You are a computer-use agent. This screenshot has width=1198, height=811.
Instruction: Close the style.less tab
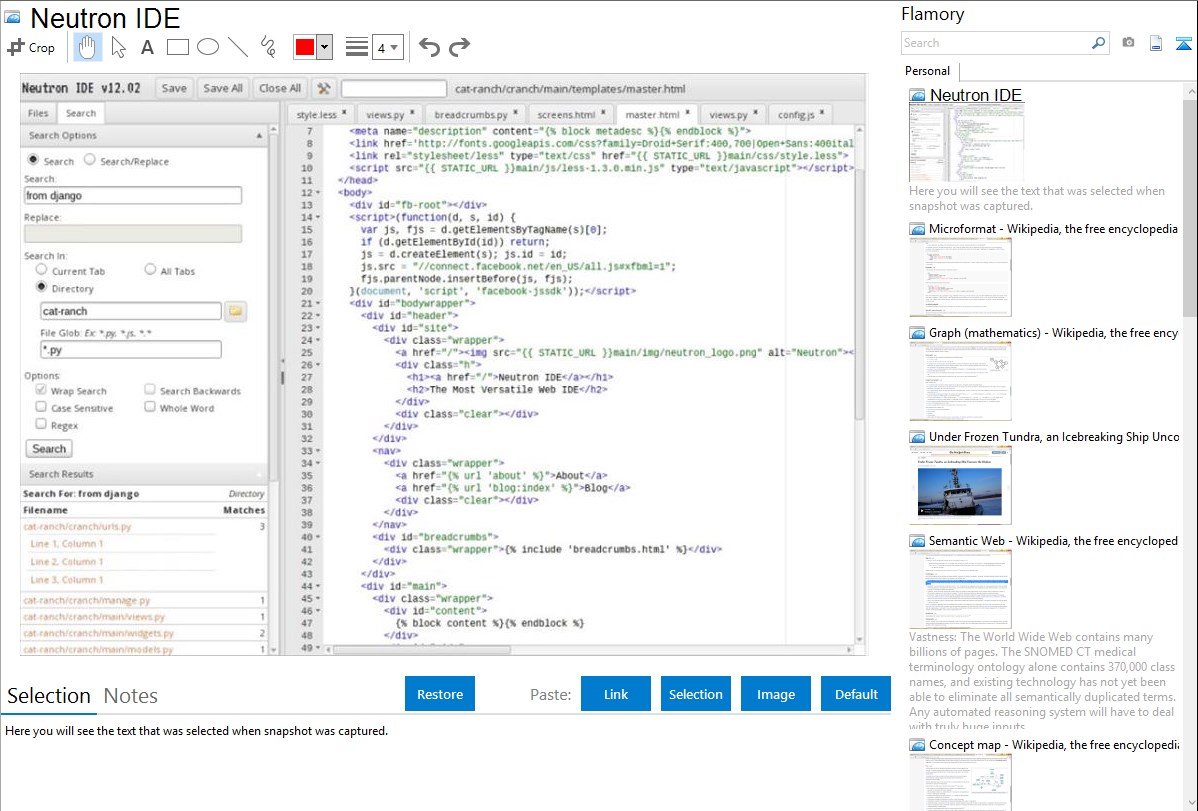[x=344, y=112]
